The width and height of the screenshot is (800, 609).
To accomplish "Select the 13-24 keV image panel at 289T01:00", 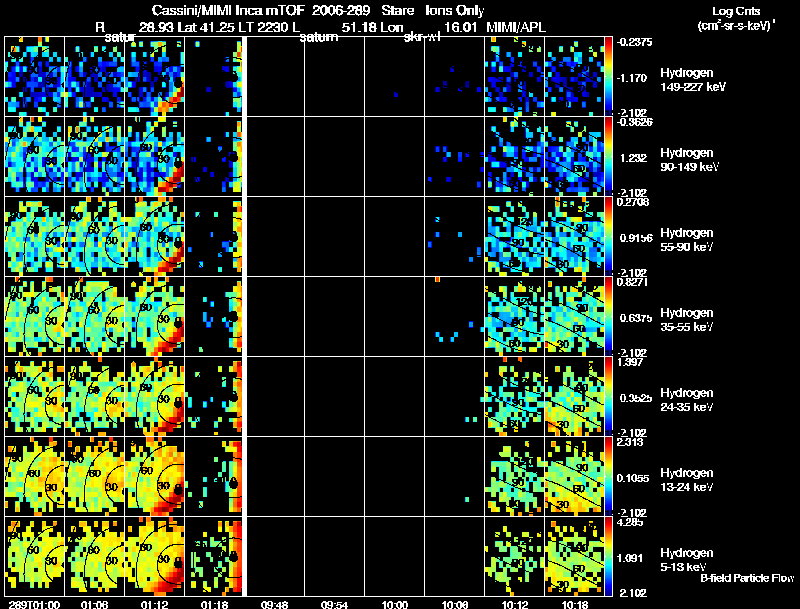I will point(34,476).
